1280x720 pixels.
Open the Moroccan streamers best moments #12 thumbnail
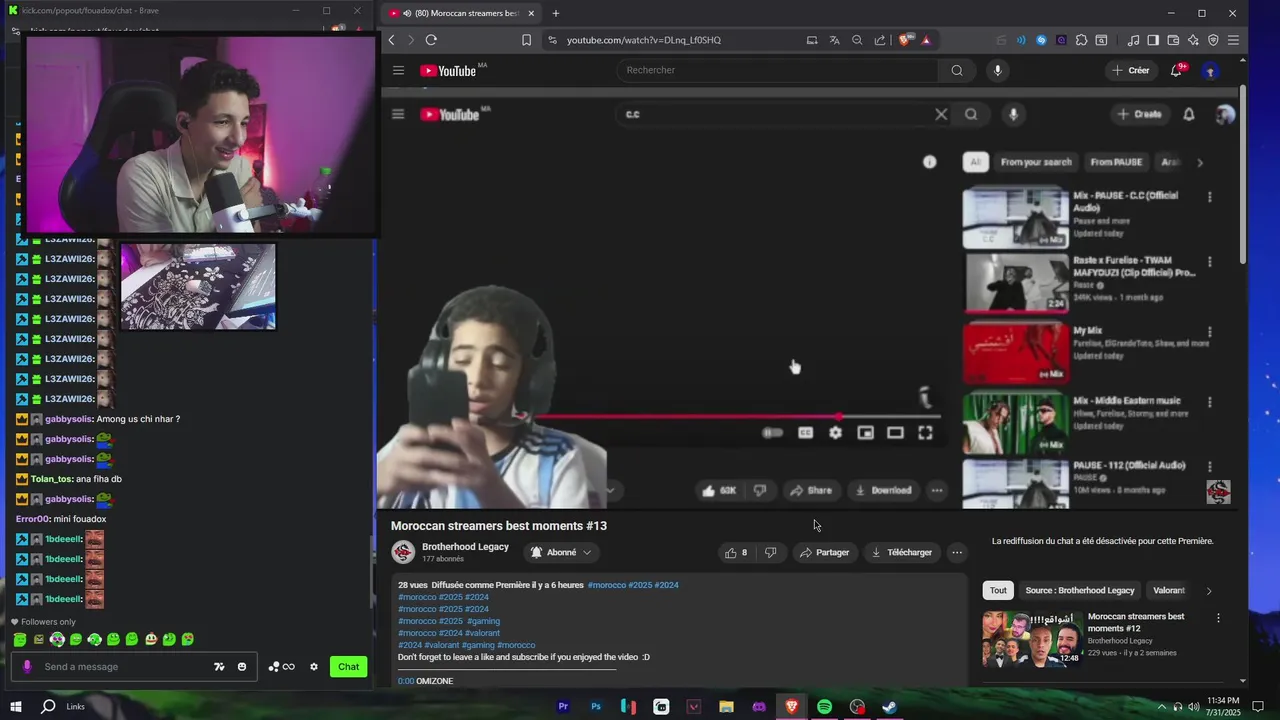[x=1032, y=639]
